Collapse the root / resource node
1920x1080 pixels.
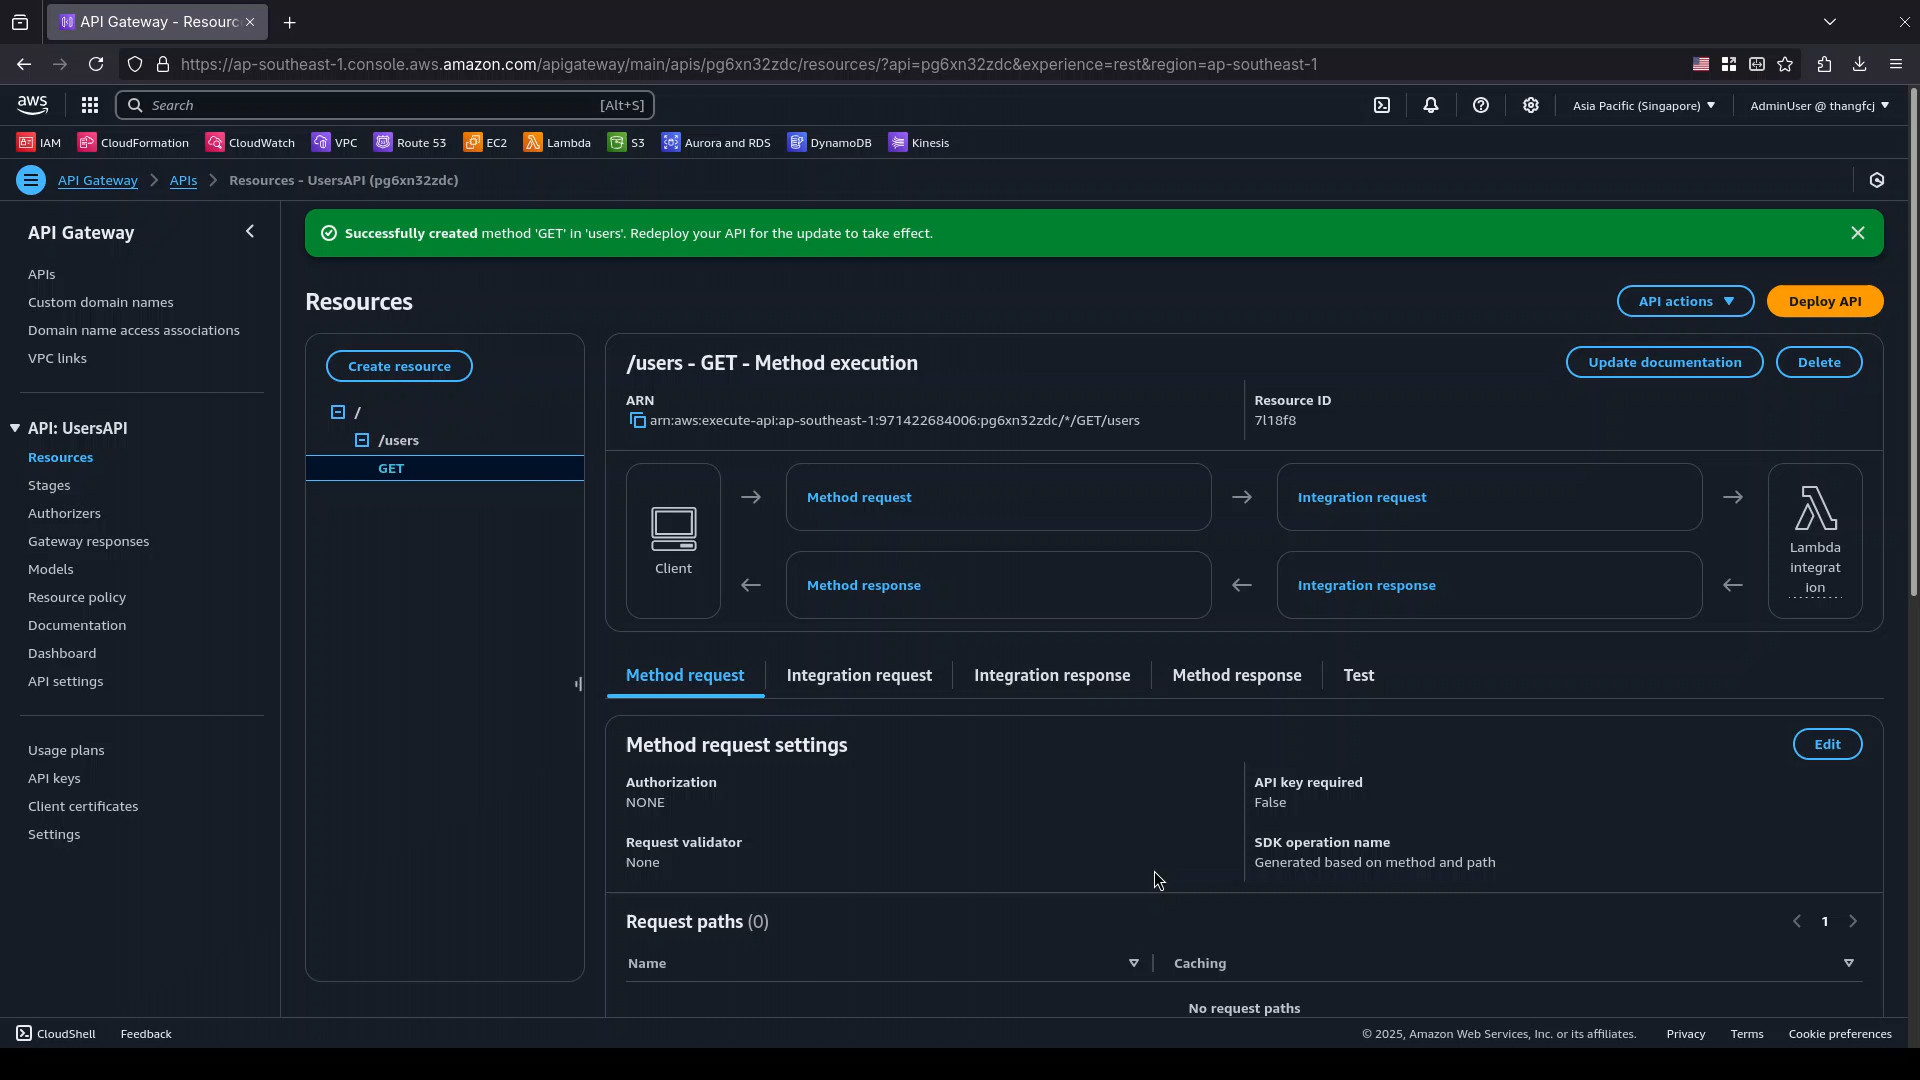click(x=338, y=412)
